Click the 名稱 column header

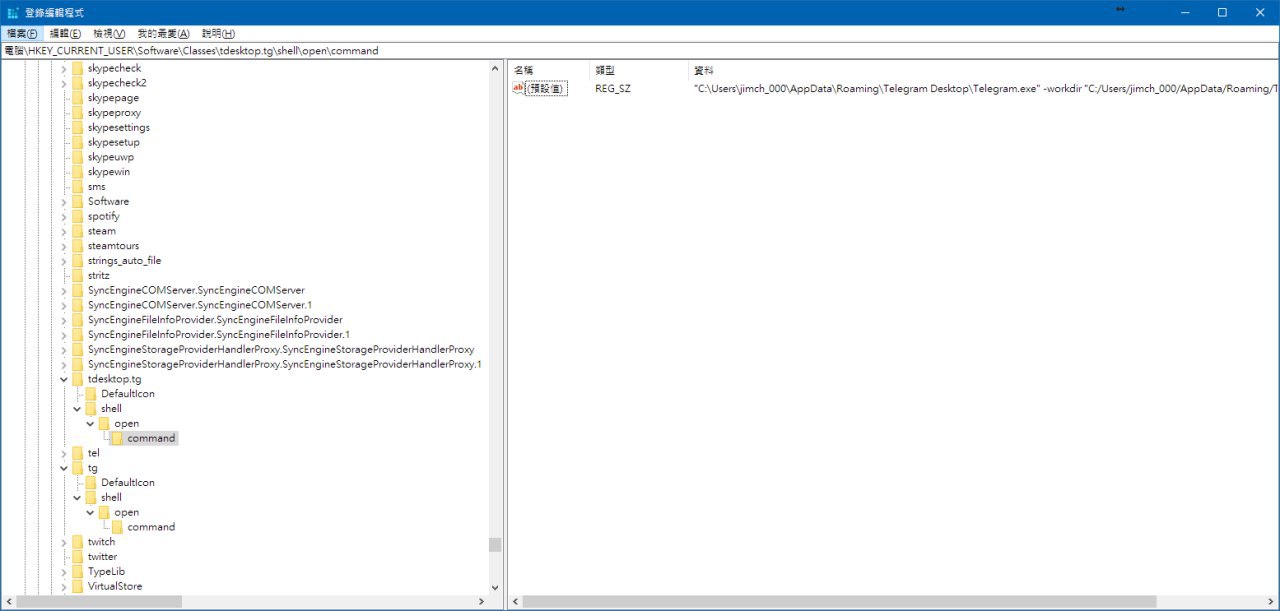coord(523,70)
